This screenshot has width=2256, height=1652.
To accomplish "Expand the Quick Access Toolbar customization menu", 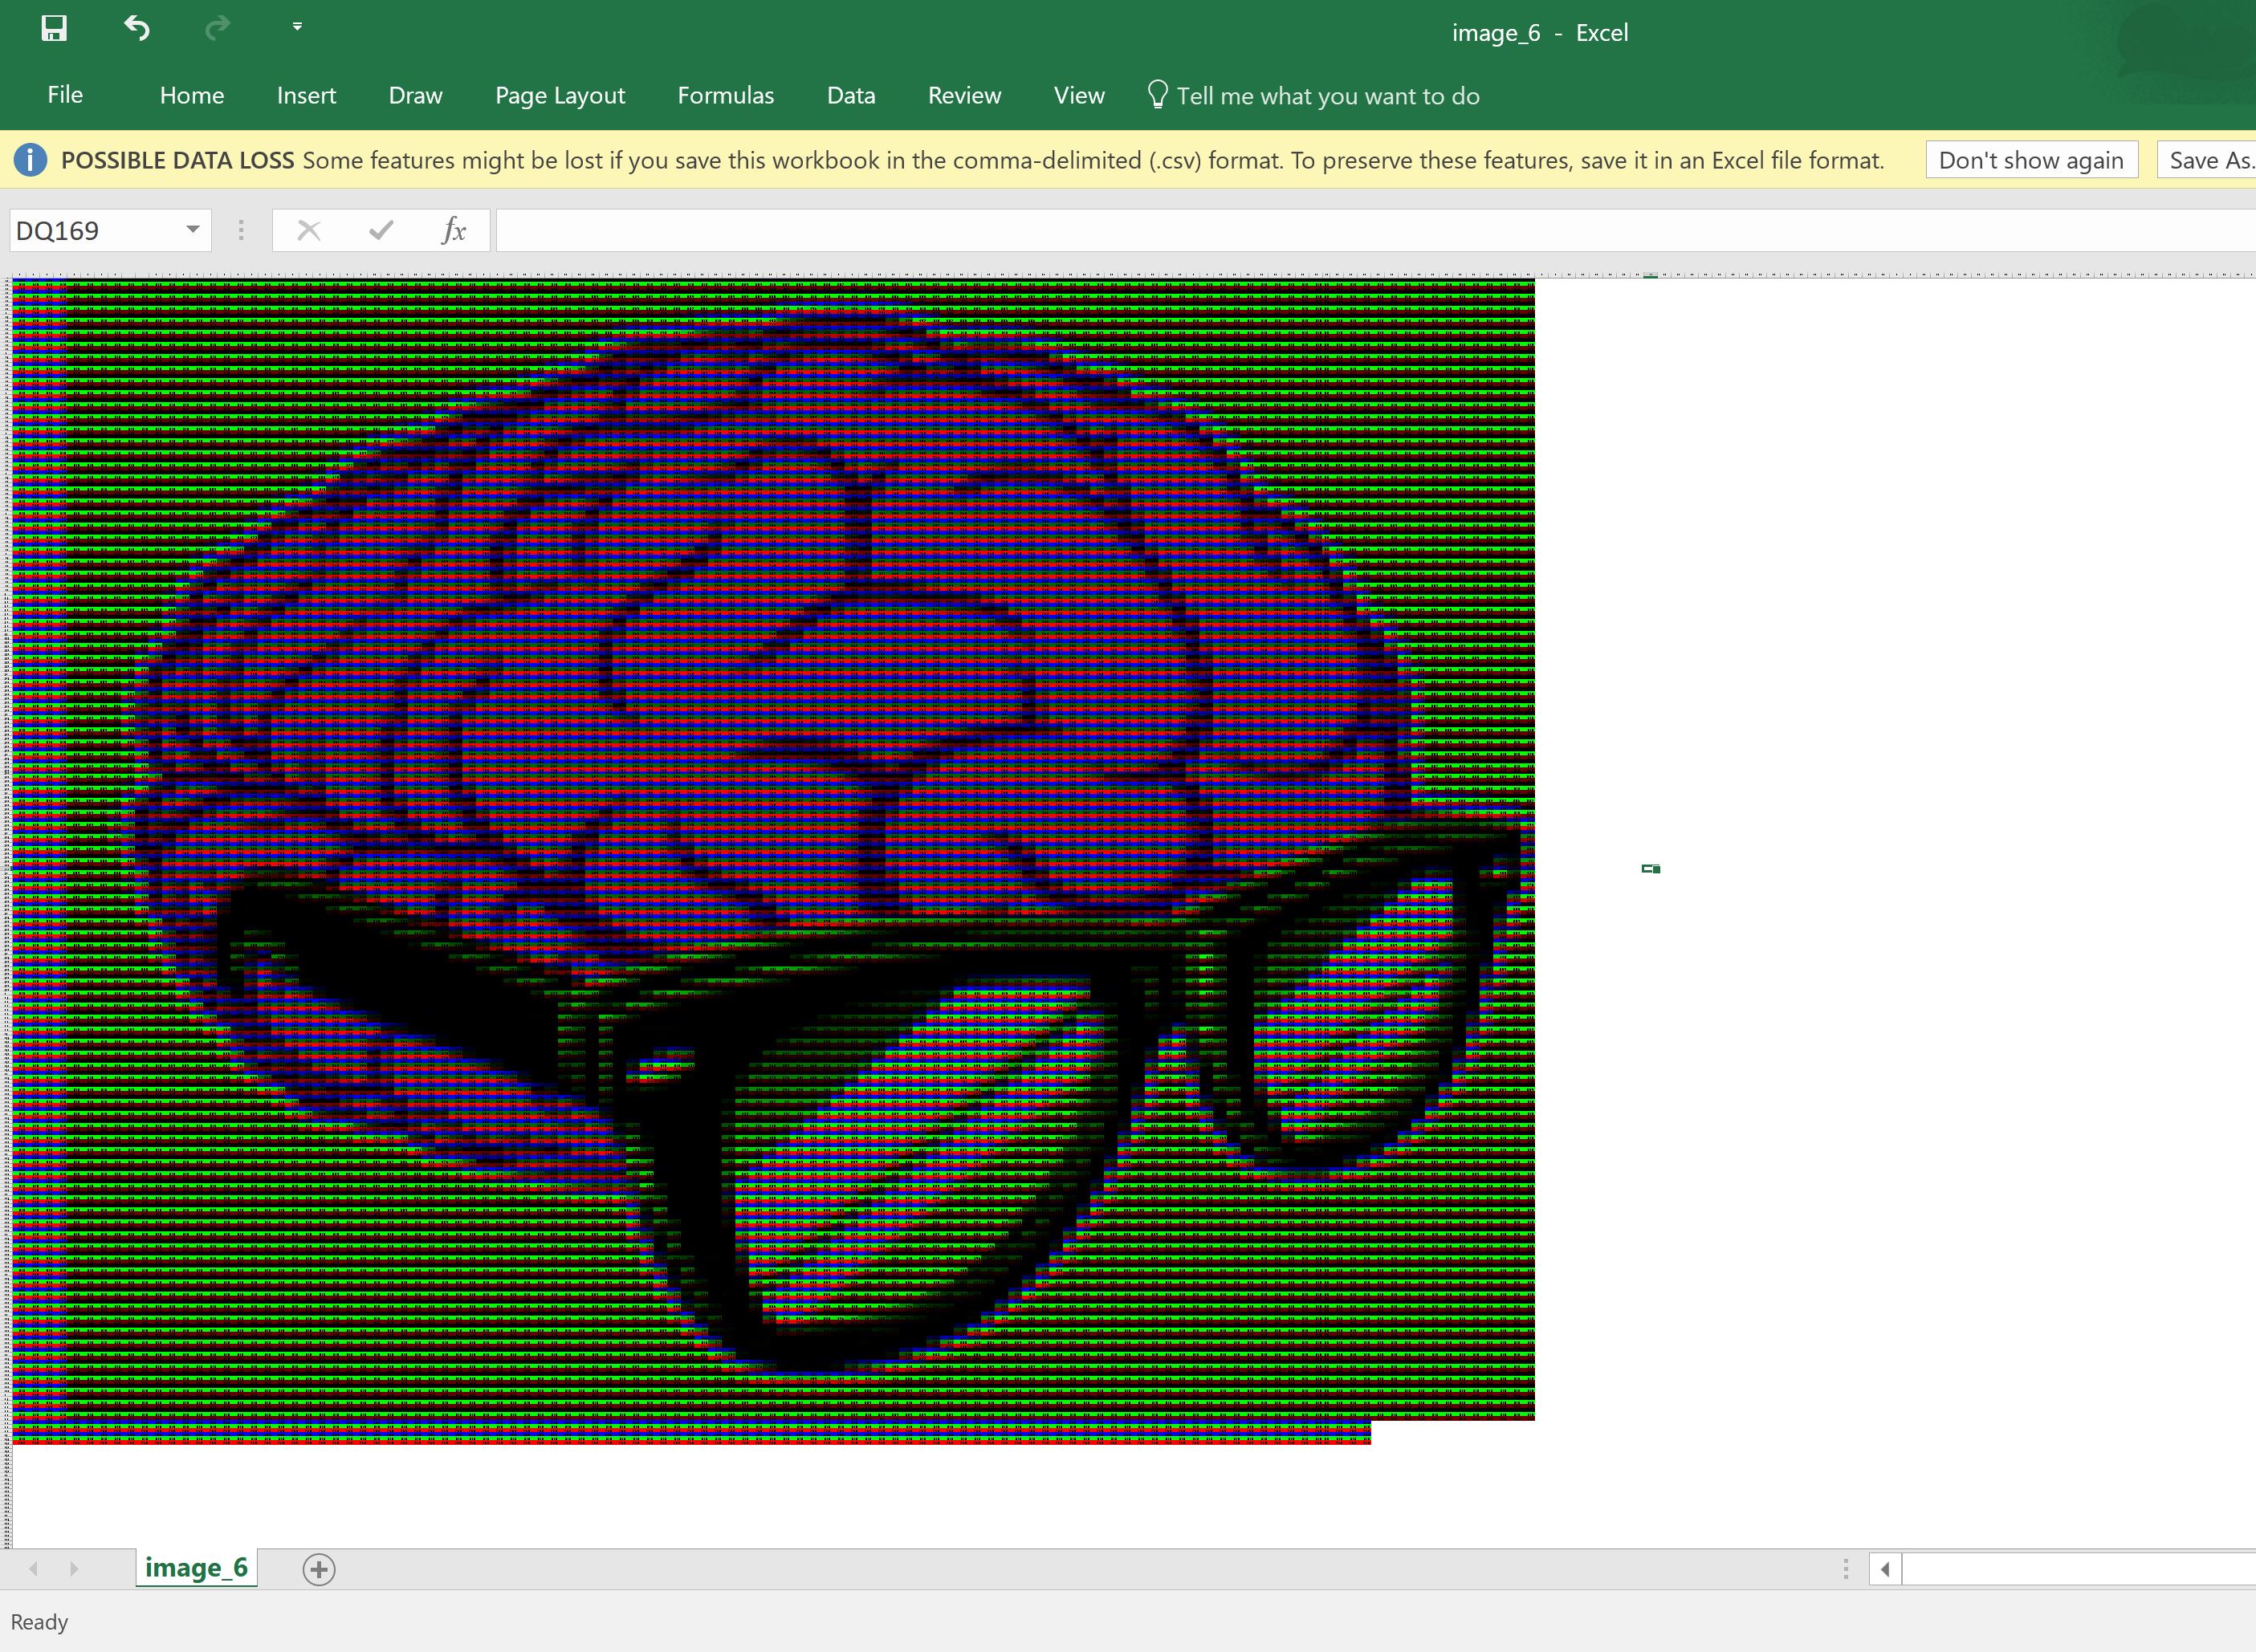I will click(296, 27).
